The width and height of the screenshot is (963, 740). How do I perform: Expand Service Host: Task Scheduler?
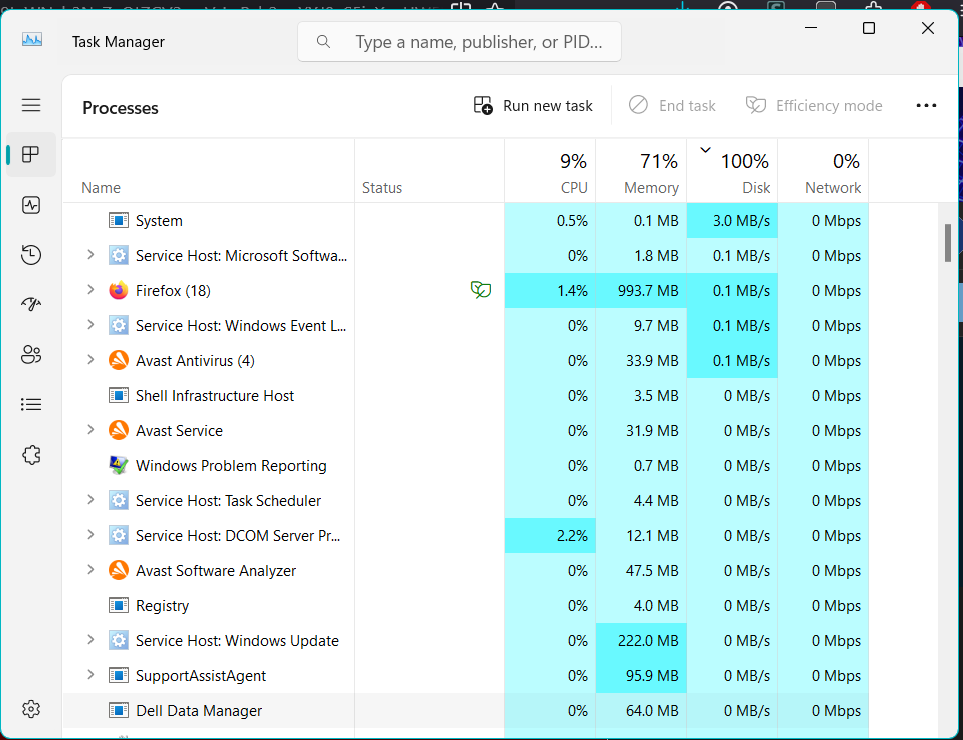coord(90,500)
